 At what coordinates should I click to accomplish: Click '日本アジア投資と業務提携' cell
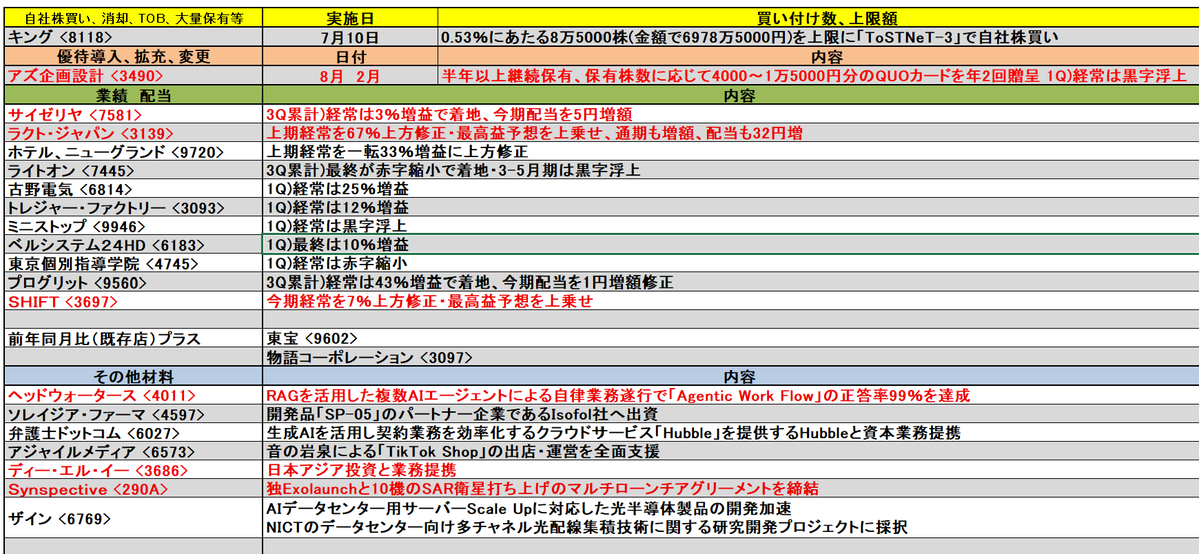coord(731,470)
